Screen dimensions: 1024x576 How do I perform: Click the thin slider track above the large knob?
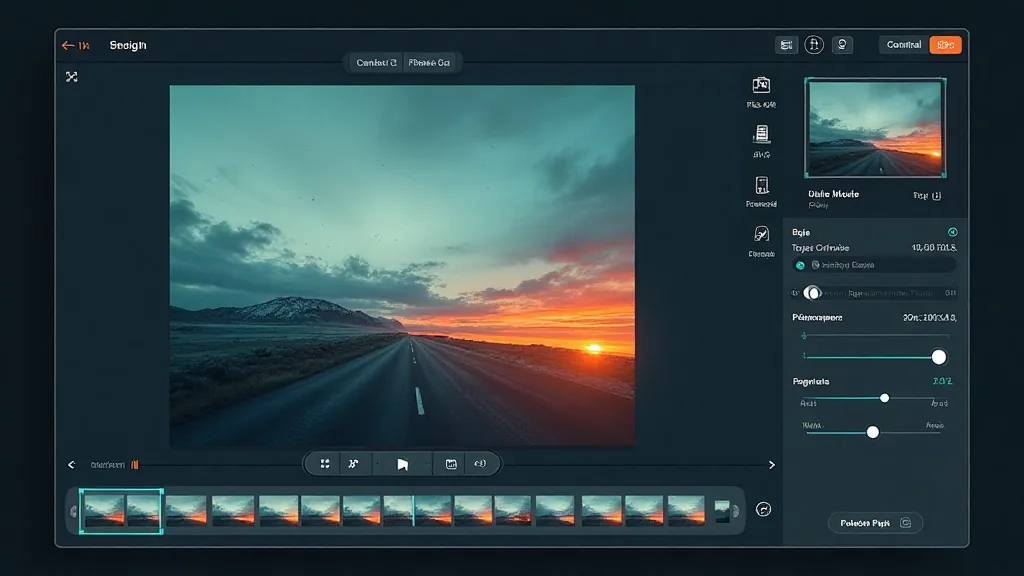pos(875,336)
